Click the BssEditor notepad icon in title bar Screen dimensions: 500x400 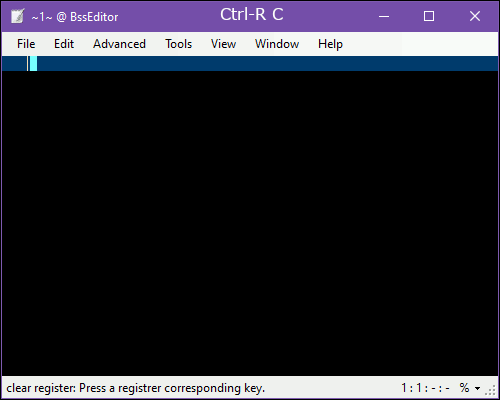point(17,16)
